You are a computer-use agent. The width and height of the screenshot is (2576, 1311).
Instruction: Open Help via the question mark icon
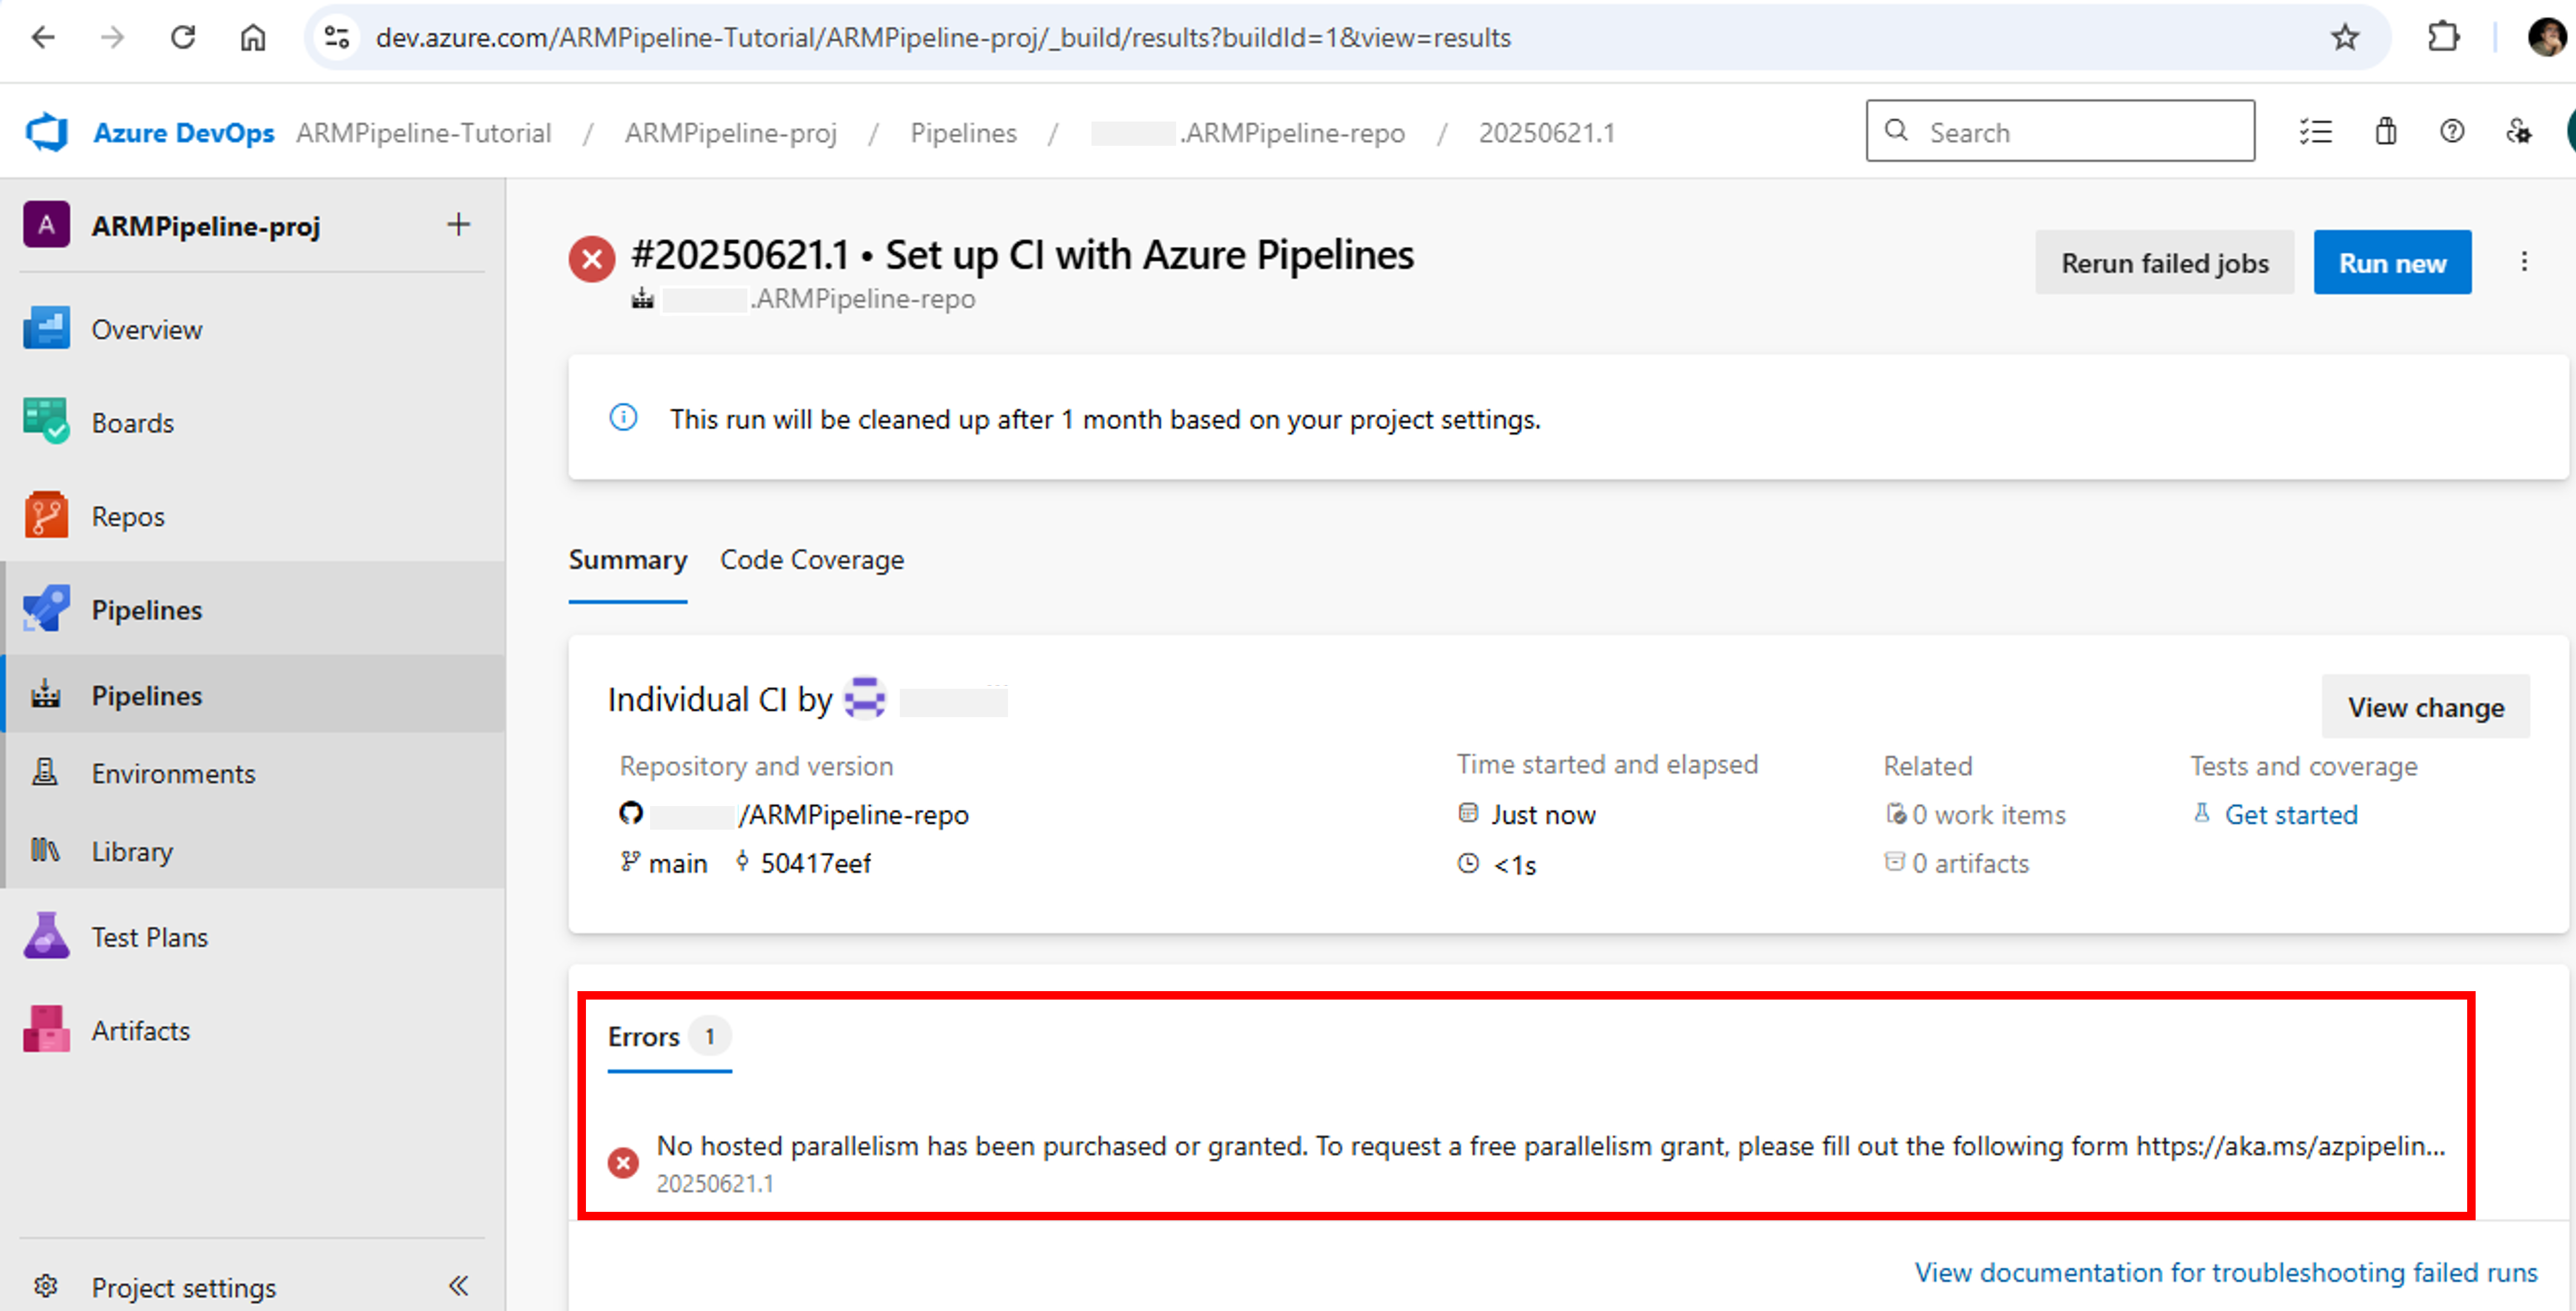2451,131
